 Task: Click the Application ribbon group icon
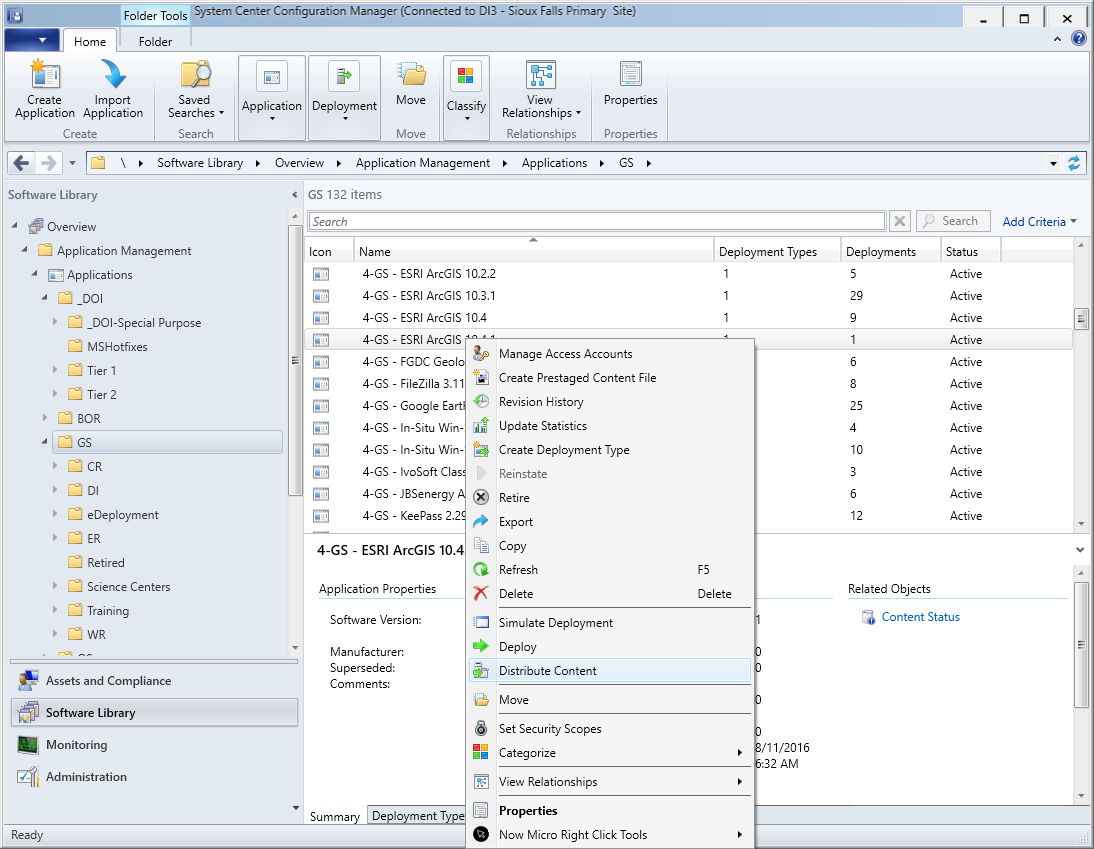[271, 76]
